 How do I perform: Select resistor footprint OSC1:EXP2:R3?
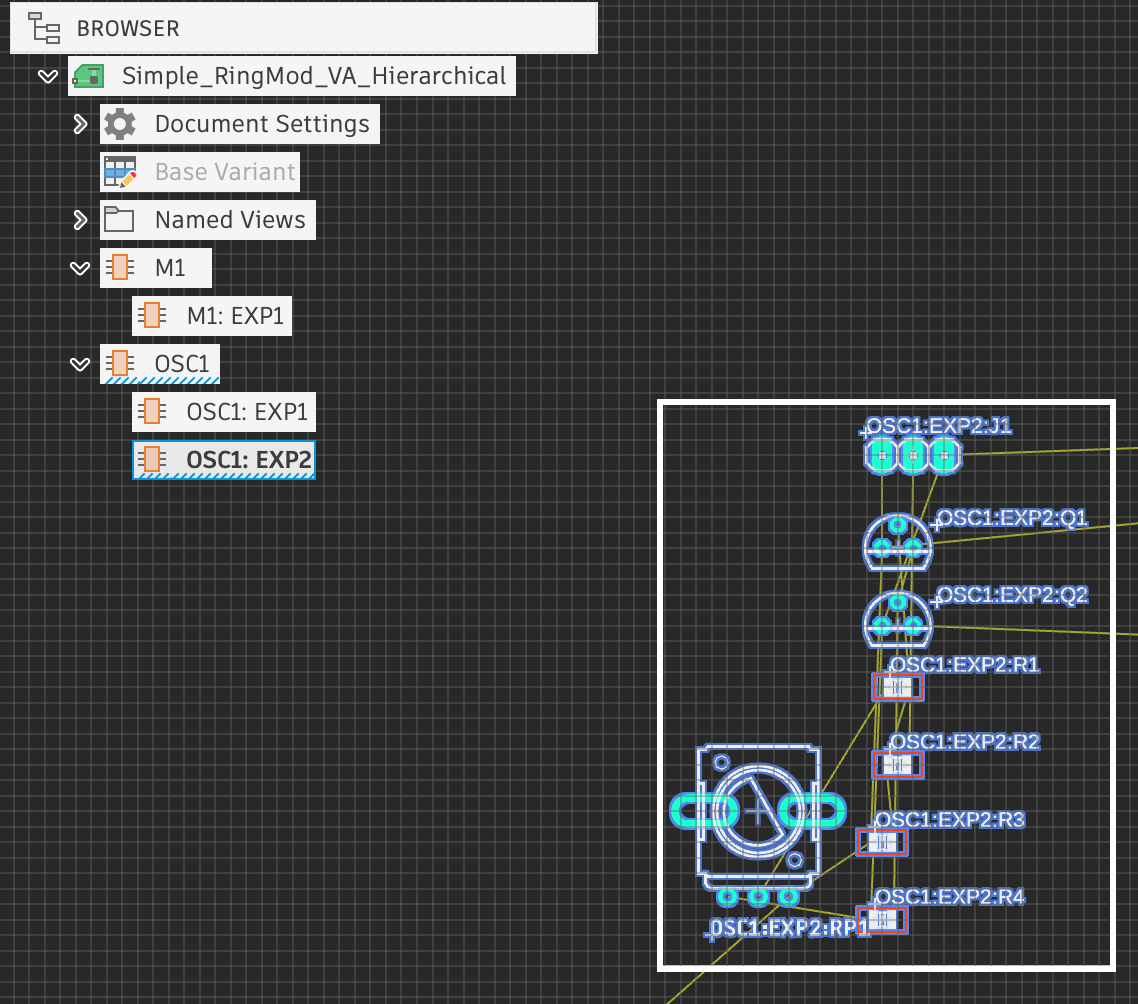(x=882, y=842)
